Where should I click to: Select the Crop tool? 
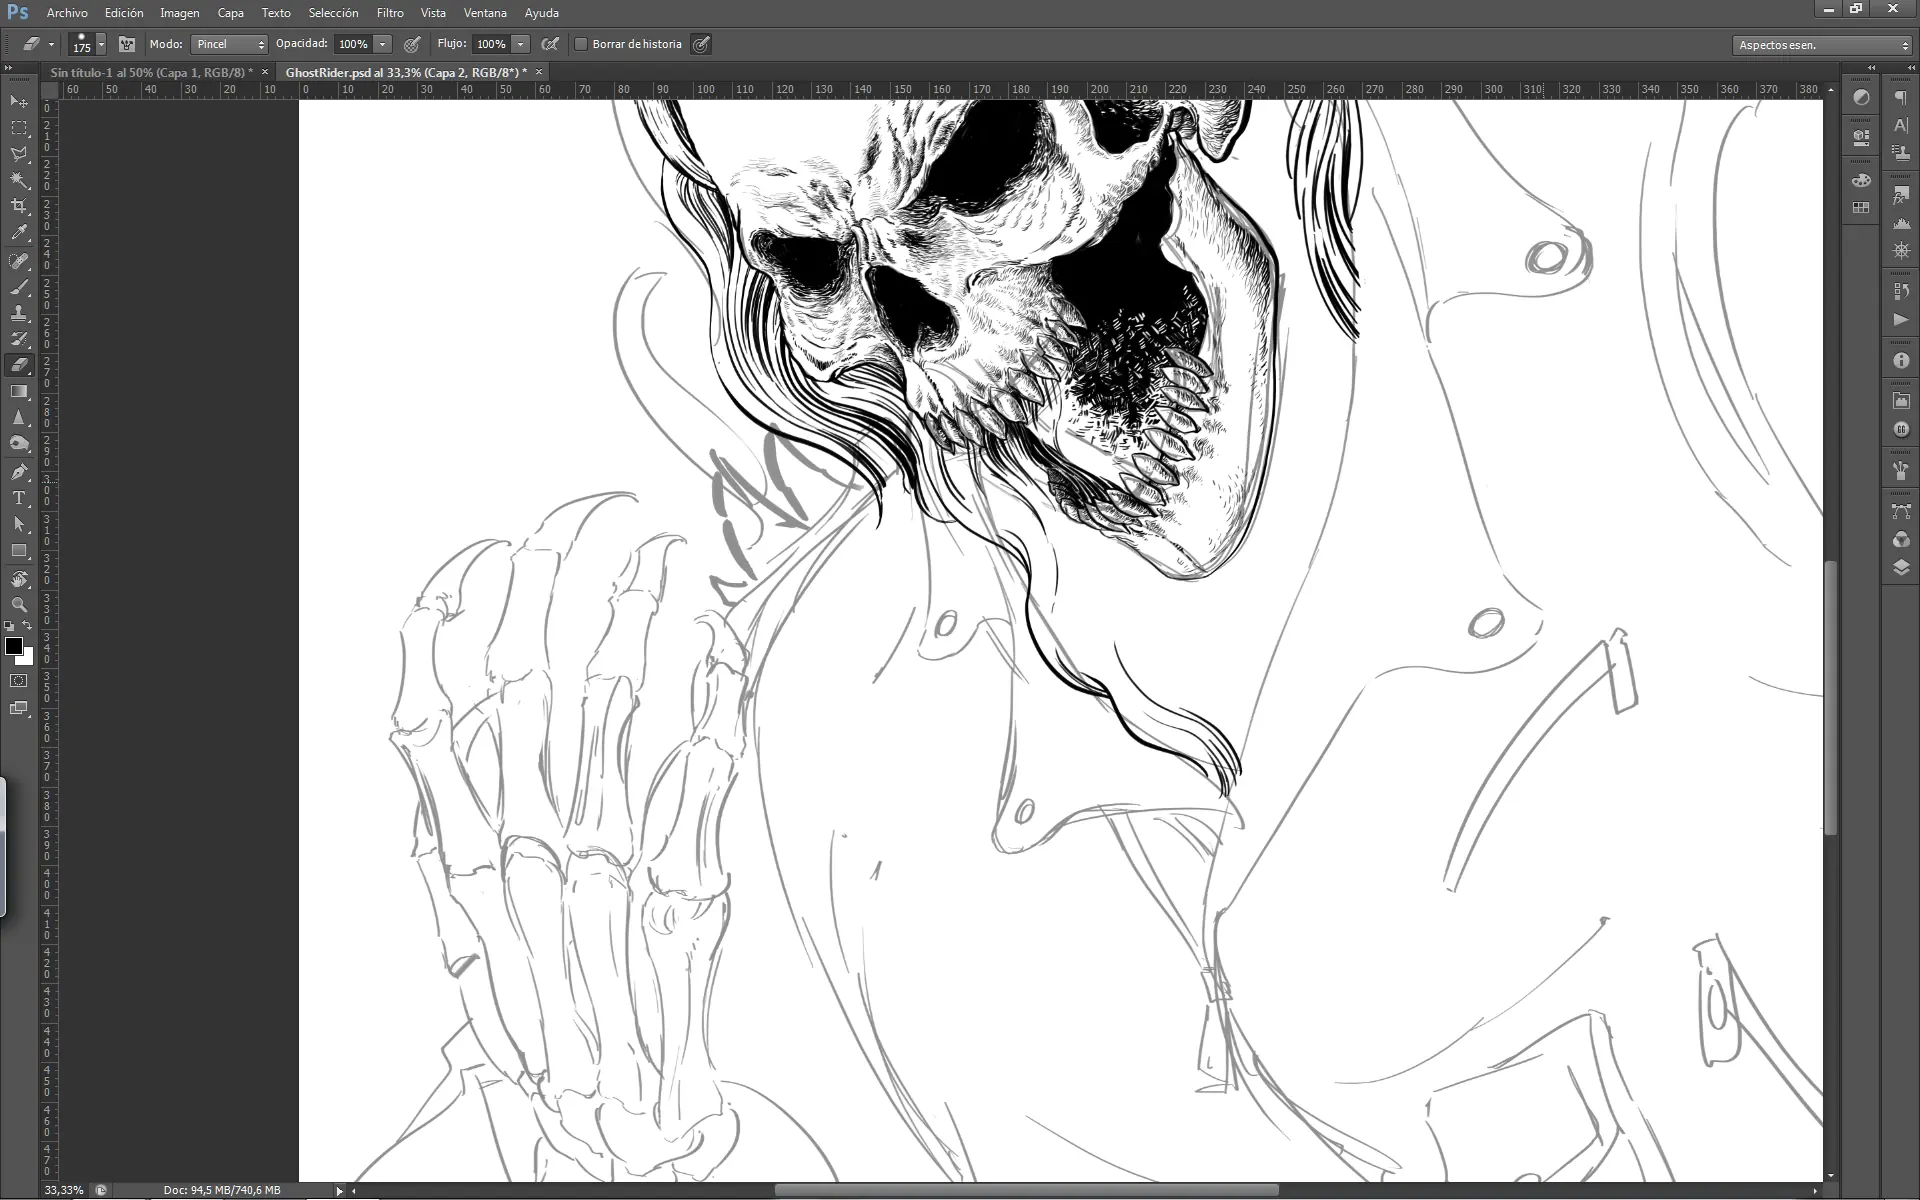click(19, 206)
